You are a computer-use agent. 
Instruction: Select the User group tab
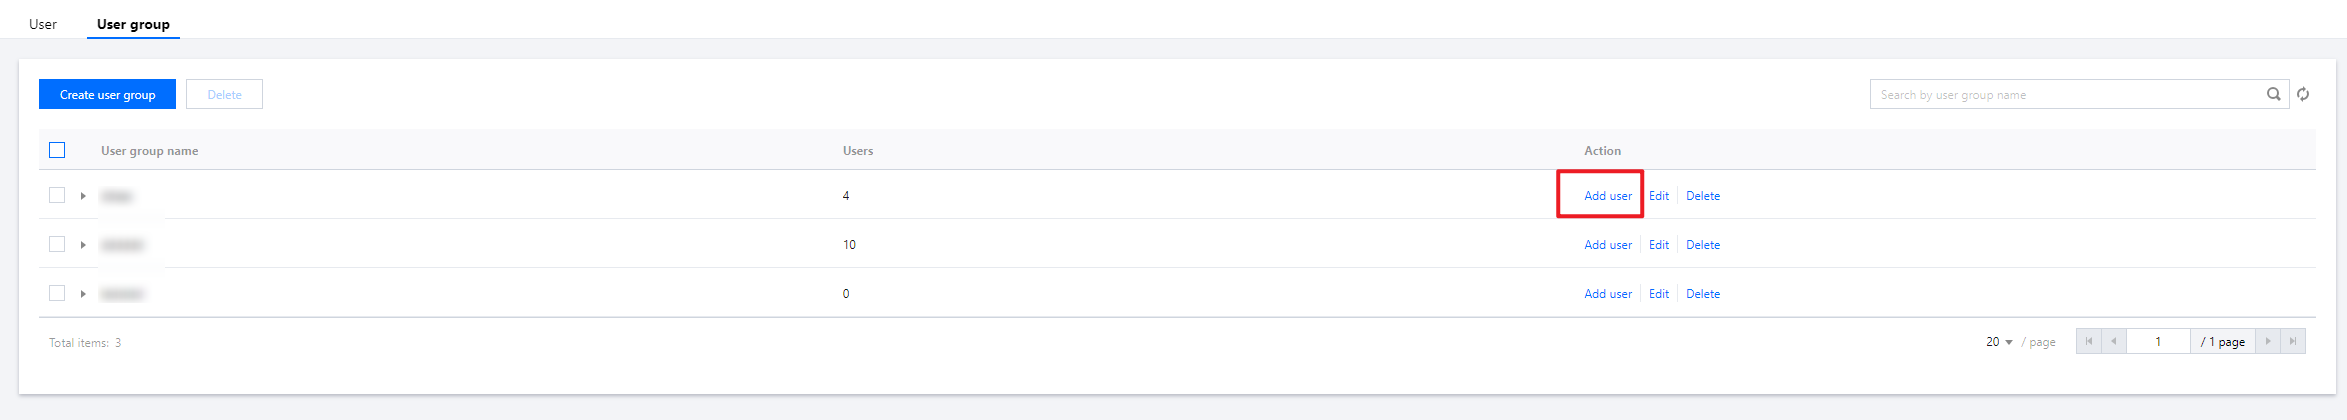[x=133, y=24]
